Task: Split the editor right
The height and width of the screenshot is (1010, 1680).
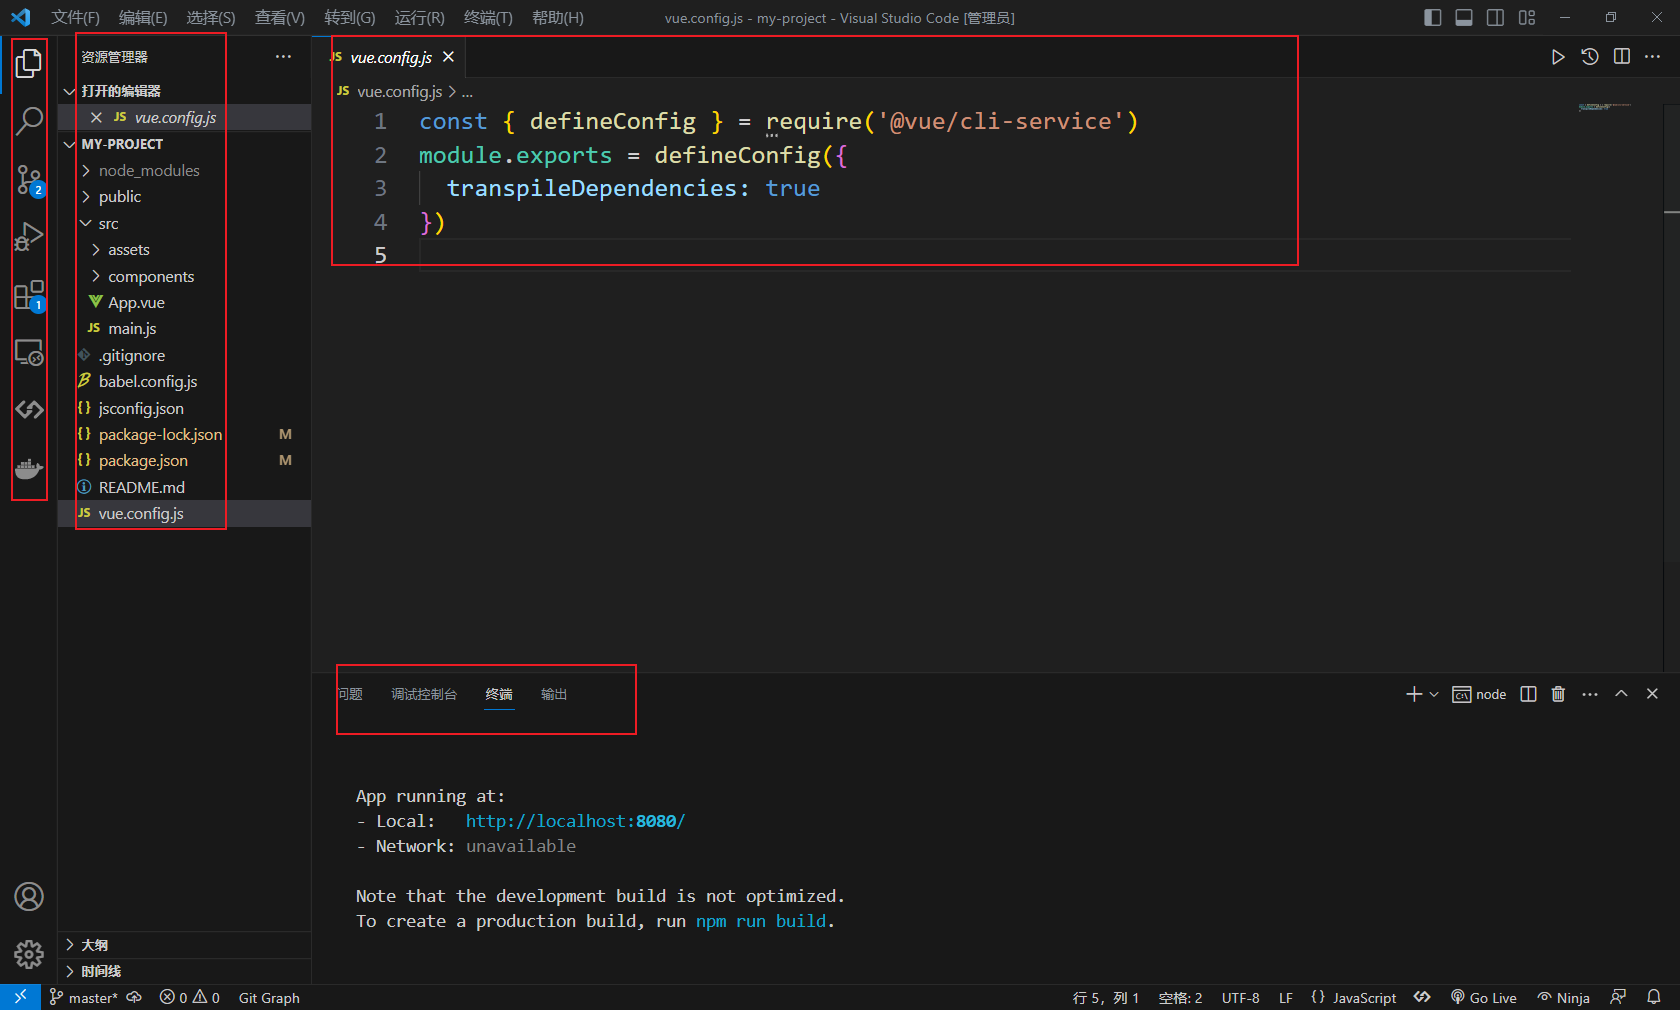Action: coord(1622,57)
